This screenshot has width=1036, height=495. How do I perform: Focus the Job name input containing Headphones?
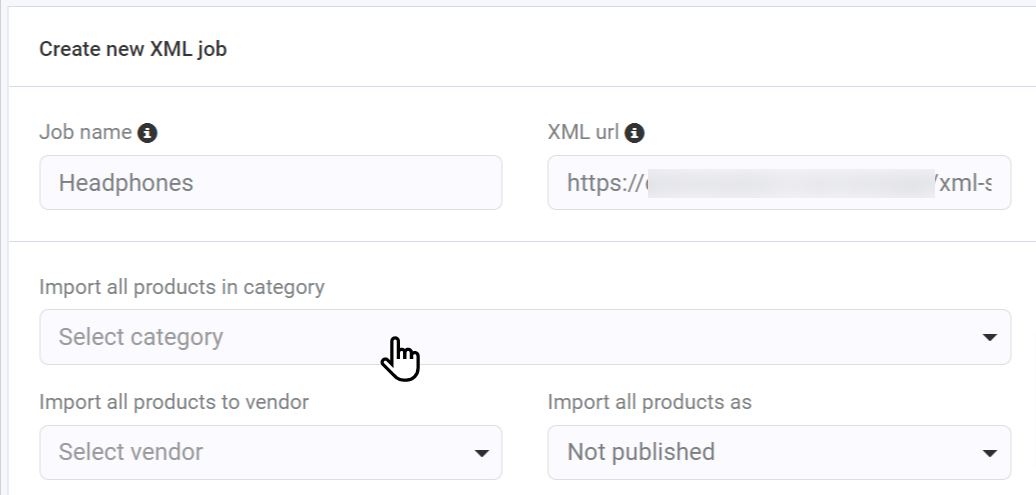tap(271, 182)
